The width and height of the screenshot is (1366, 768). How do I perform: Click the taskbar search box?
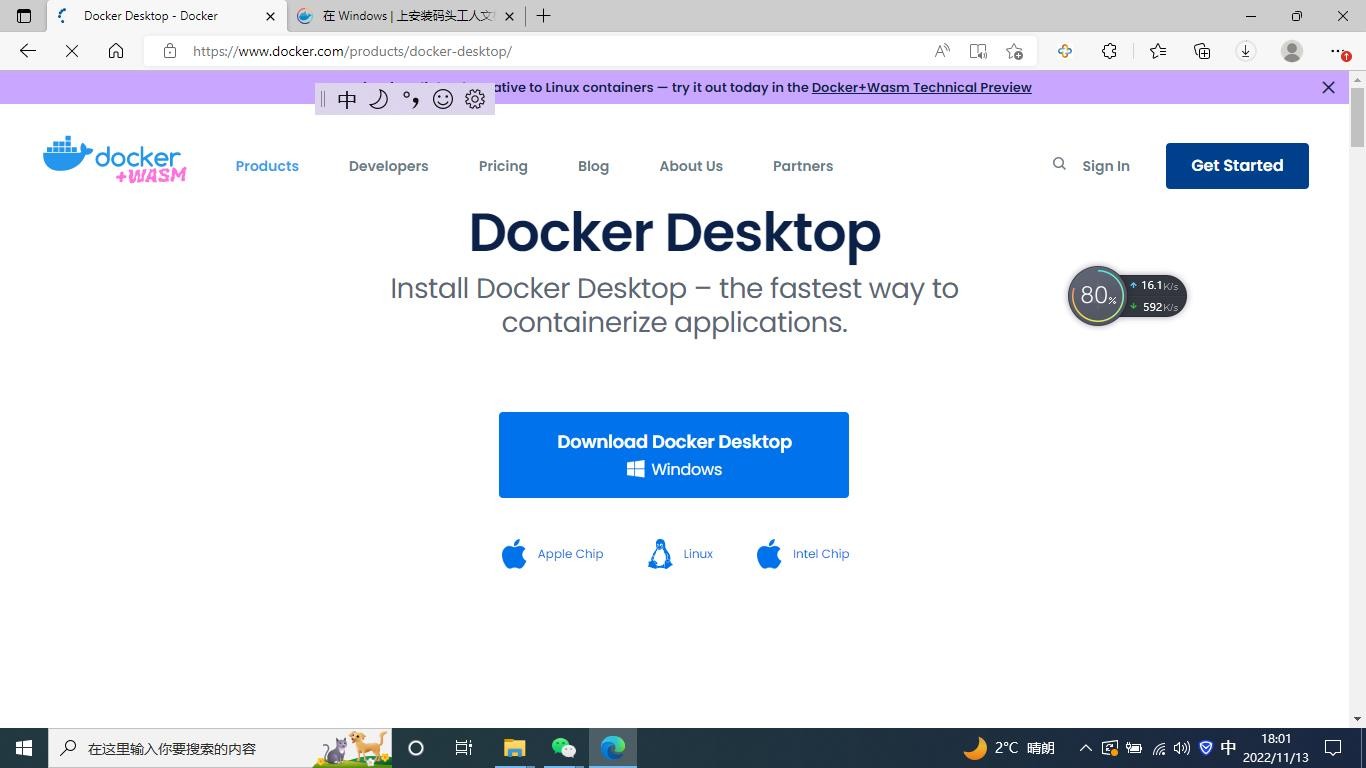click(x=220, y=748)
